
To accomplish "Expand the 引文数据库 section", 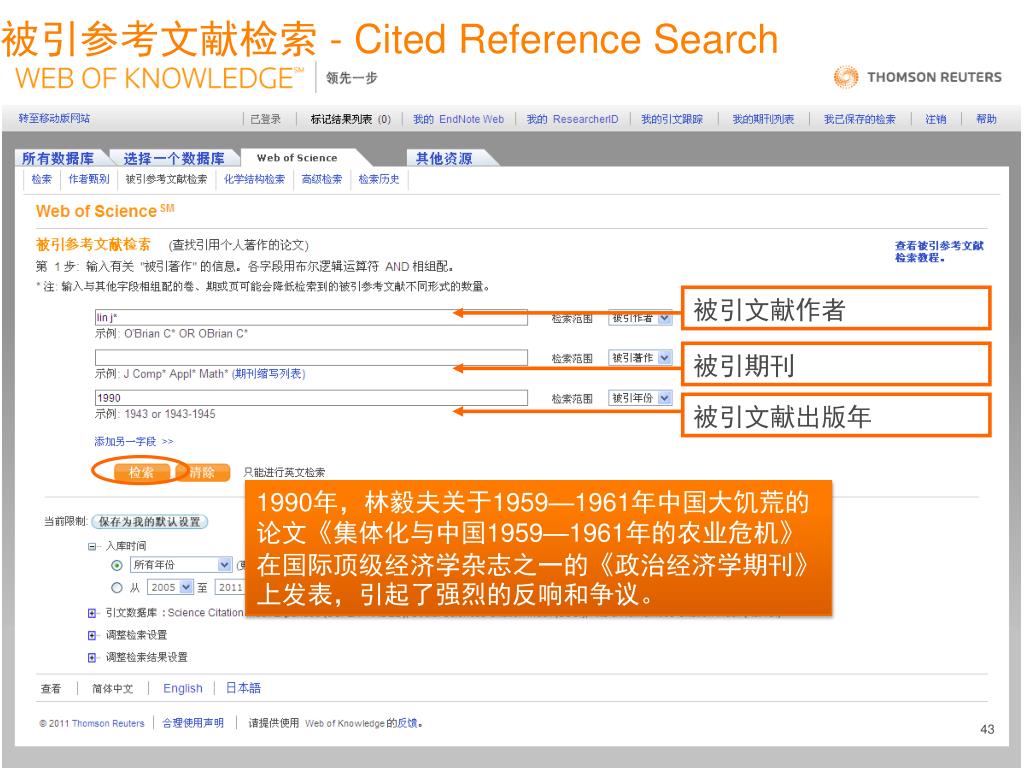I will pos(92,613).
